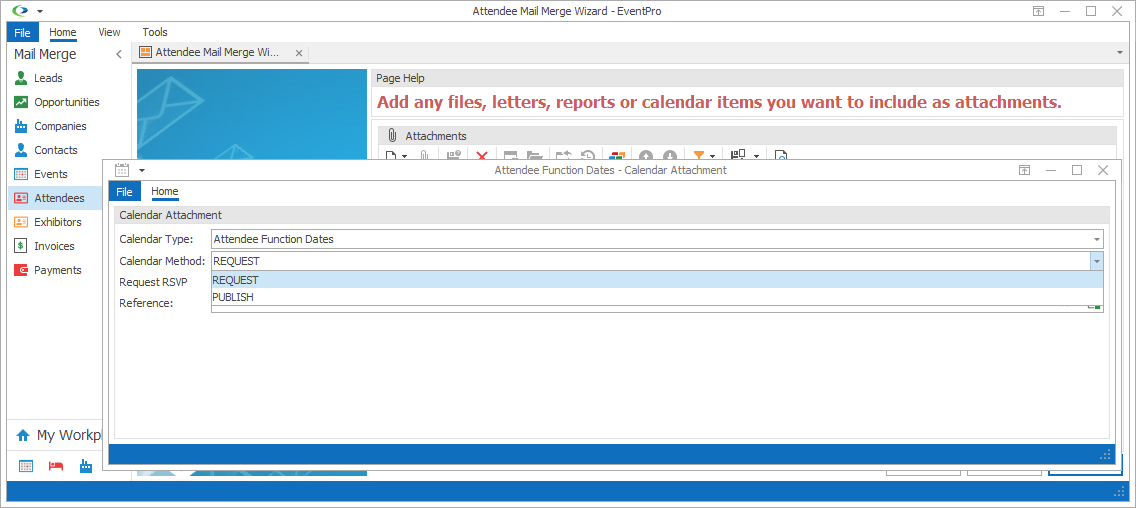Click the blue factory icon in bottom strip
Viewport: 1136px width, 508px height.
coord(85,465)
